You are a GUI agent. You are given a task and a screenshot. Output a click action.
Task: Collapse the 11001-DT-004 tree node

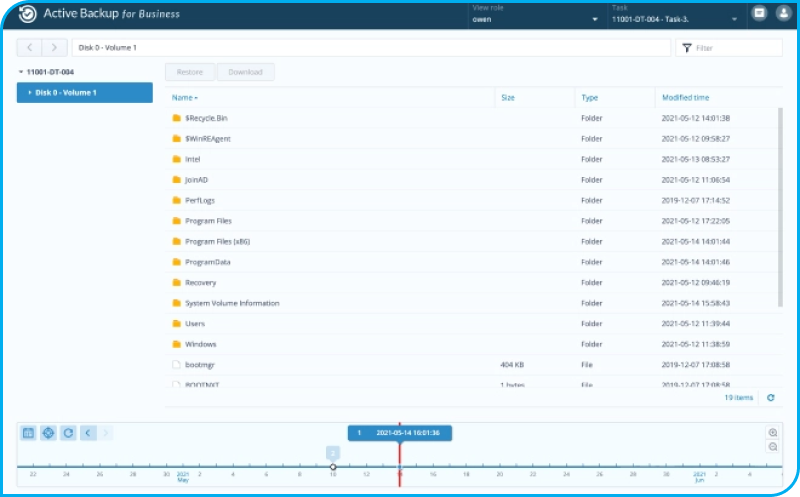tap(21, 72)
